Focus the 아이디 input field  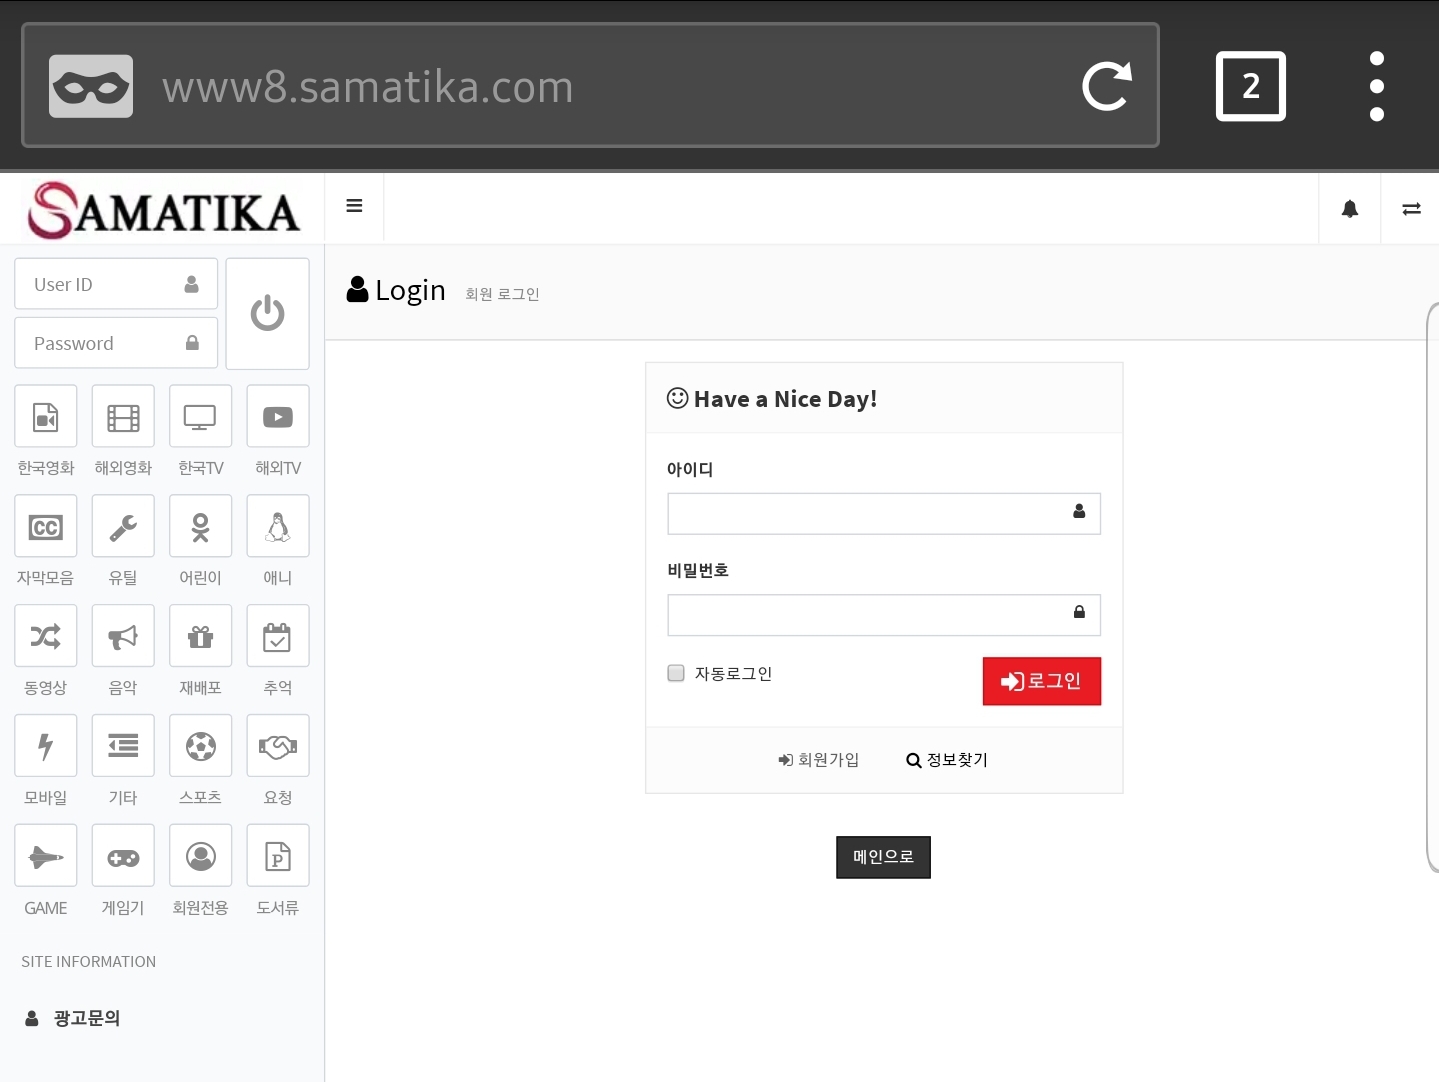(x=884, y=513)
